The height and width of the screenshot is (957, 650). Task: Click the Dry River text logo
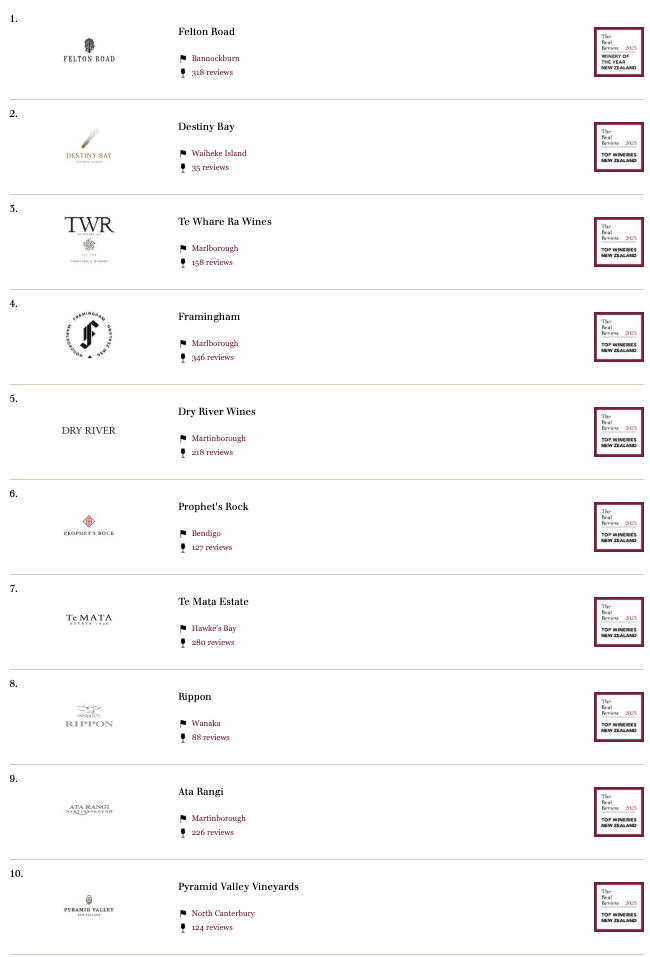(89, 430)
